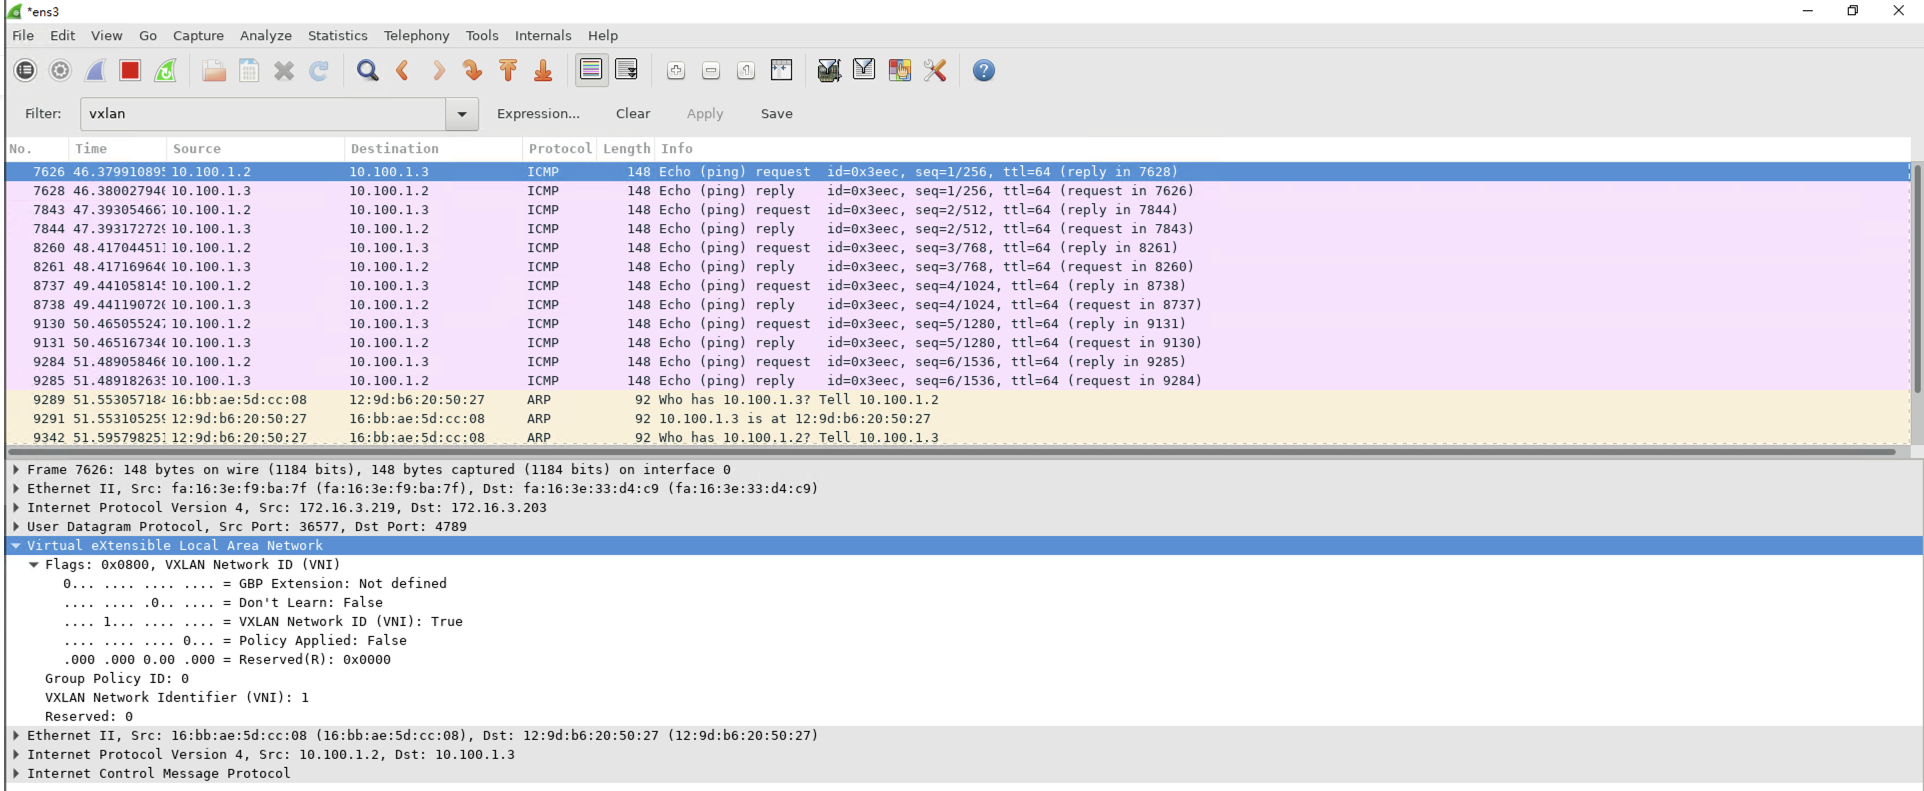The image size is (1924, 791).
Task: Open the Statistics menu
Action: click(338, 35)
